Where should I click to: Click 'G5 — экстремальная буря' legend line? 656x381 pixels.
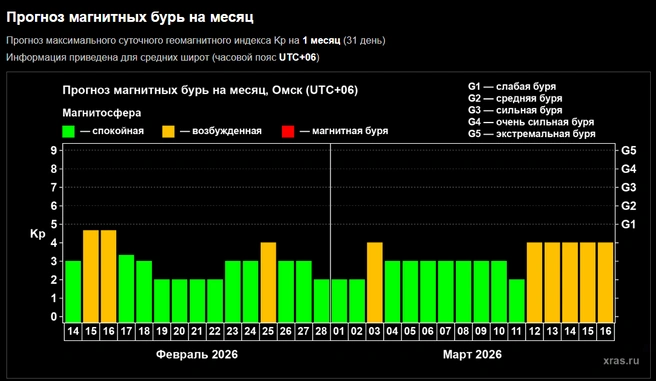pyautogui.click(x=531, y=134)
